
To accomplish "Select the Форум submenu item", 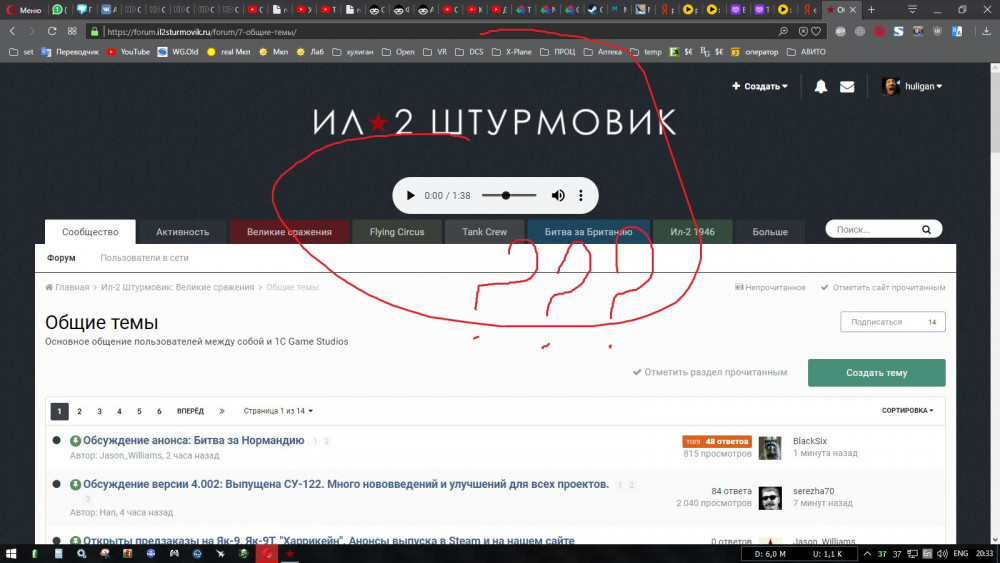I will [x=61, y=258].
